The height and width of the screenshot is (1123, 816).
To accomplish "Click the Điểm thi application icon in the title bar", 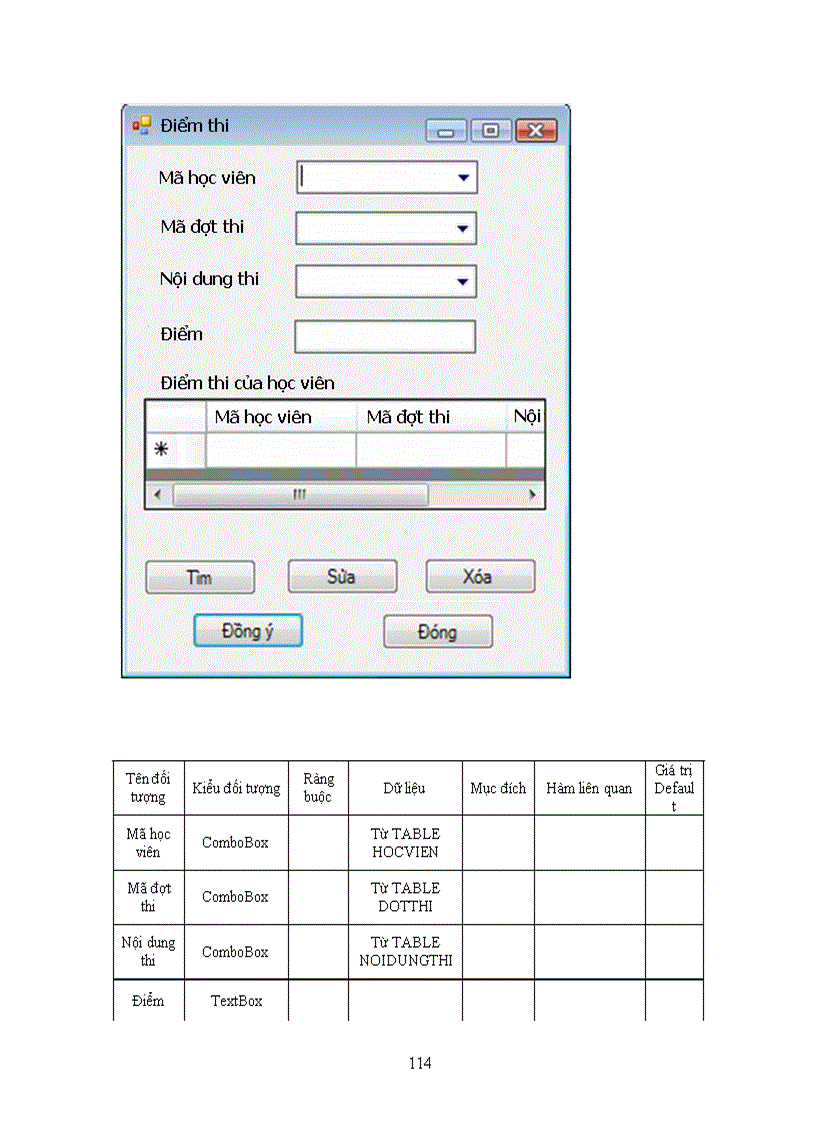I will pos(141,126).
